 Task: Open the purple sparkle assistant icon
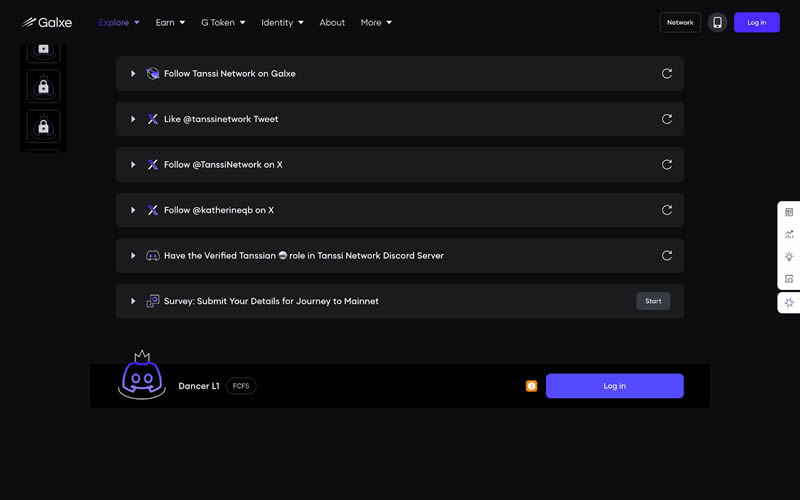tap(789, 302)
